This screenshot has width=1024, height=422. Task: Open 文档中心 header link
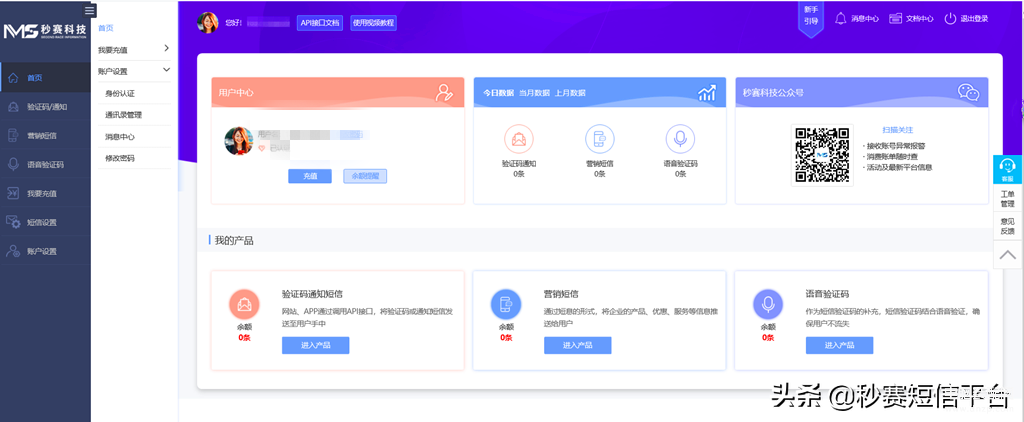point(920,19)
